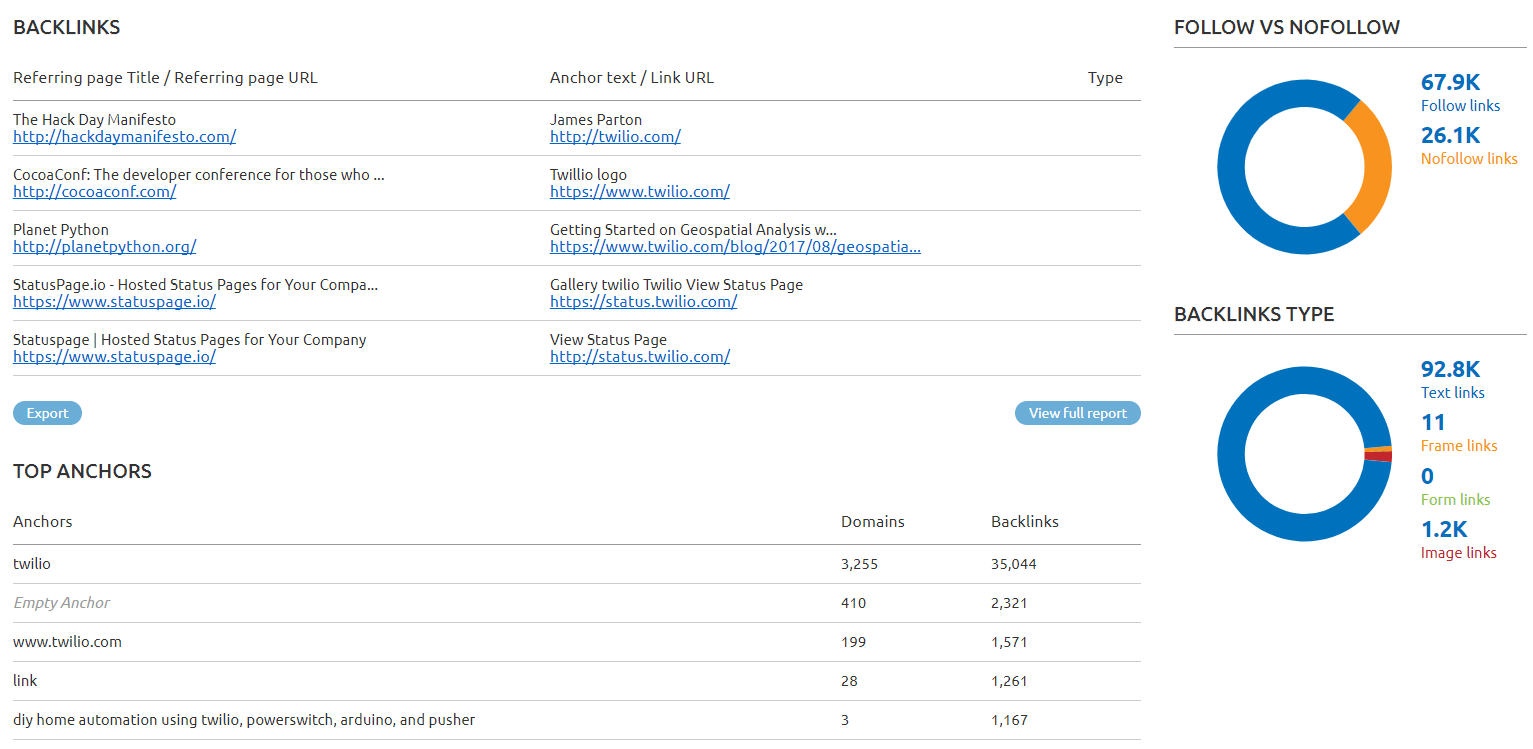Click the 0 Form links value
Image resolution: width=1533 pixels, height=749 pixels.
click(x=1427, y=477)
